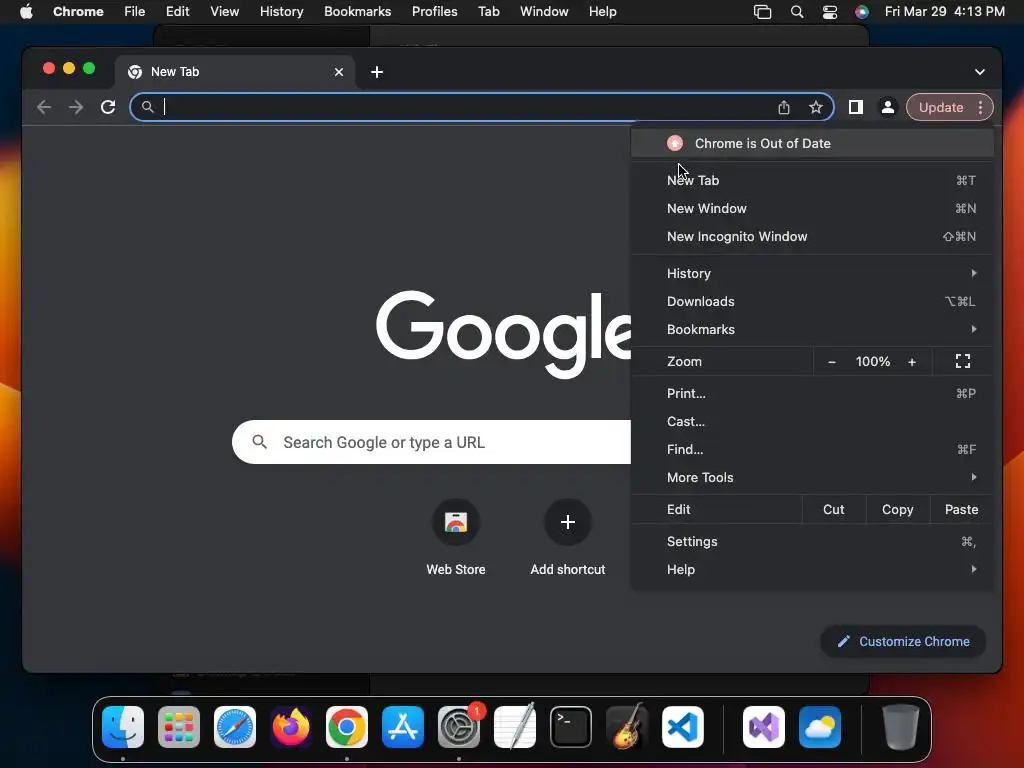
Task: Click Paste in the Edit row
Action: click(x=961, y=509)
